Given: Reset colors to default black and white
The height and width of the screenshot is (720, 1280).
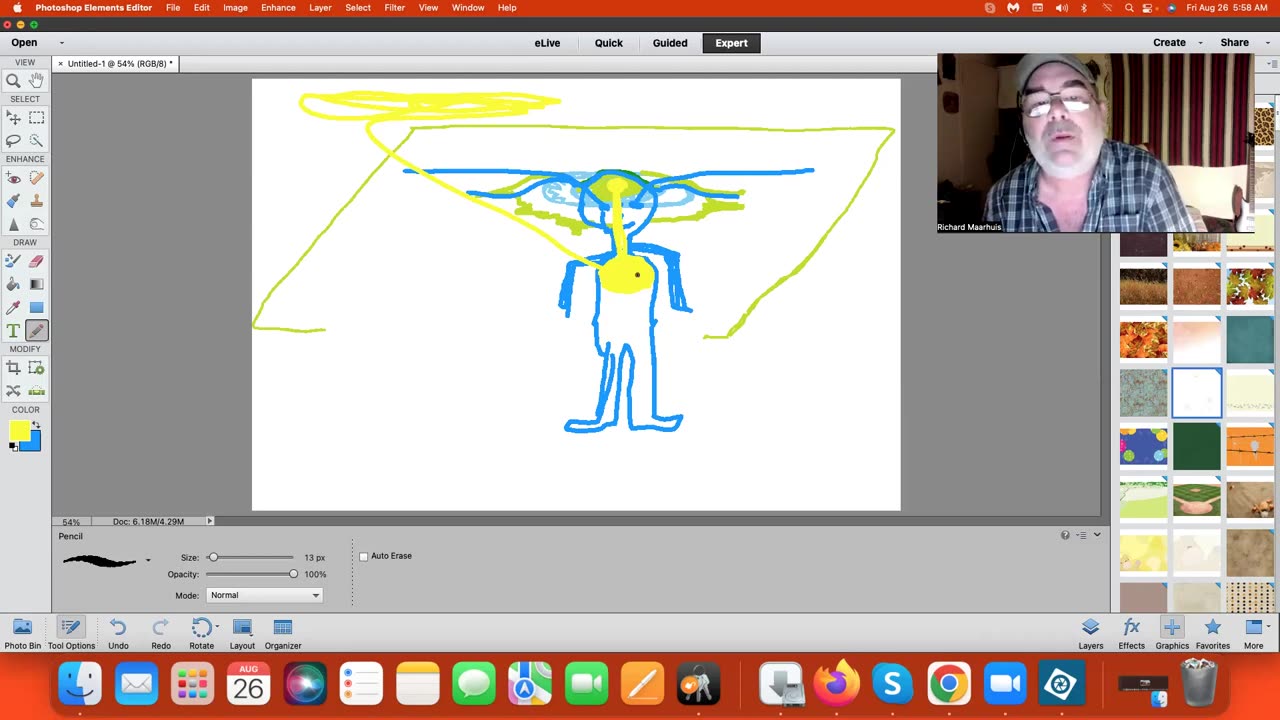Looking at the screenshot, I should click(13, 447).
